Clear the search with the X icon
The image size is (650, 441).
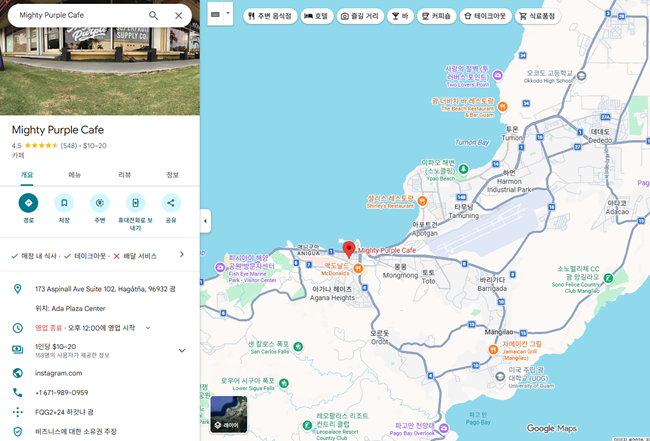178,16
